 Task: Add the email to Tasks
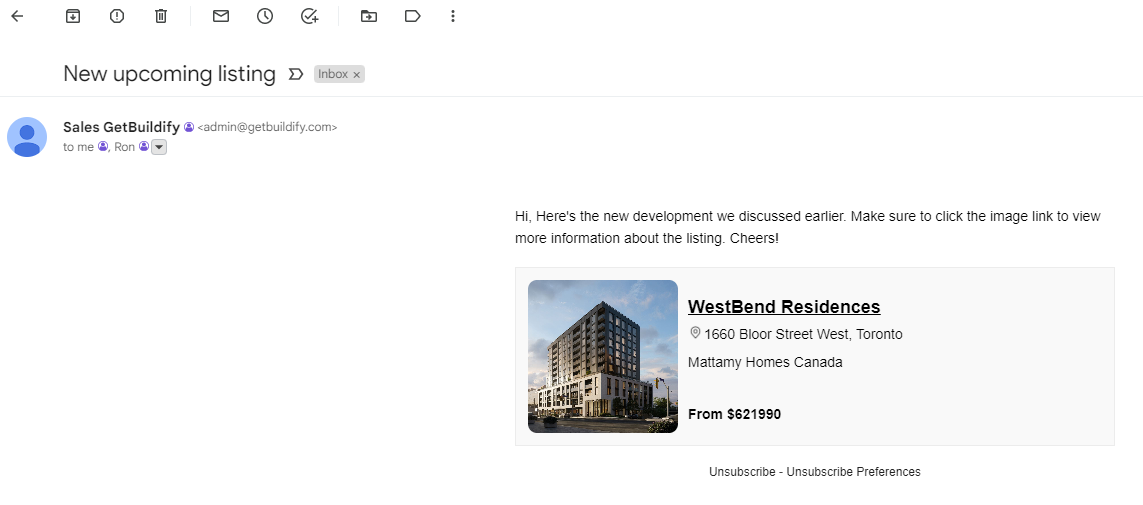(x=310, y=16)
